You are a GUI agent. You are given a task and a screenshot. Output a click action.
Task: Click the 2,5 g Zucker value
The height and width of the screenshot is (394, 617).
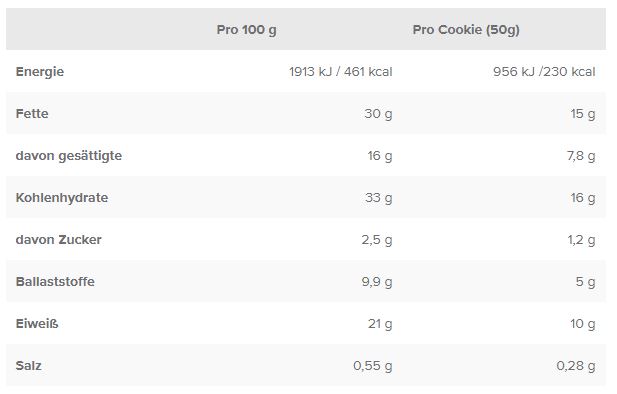377,240
